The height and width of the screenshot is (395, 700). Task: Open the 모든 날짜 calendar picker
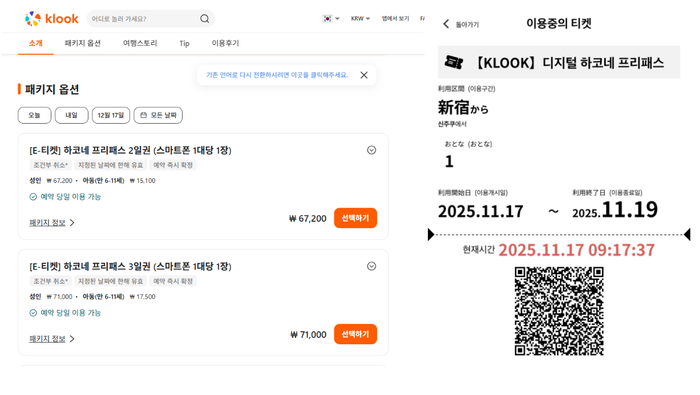coord(158,115)
